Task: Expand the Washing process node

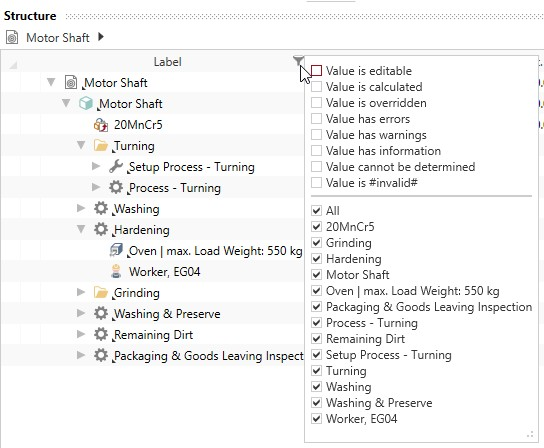Action: [81, 208]
